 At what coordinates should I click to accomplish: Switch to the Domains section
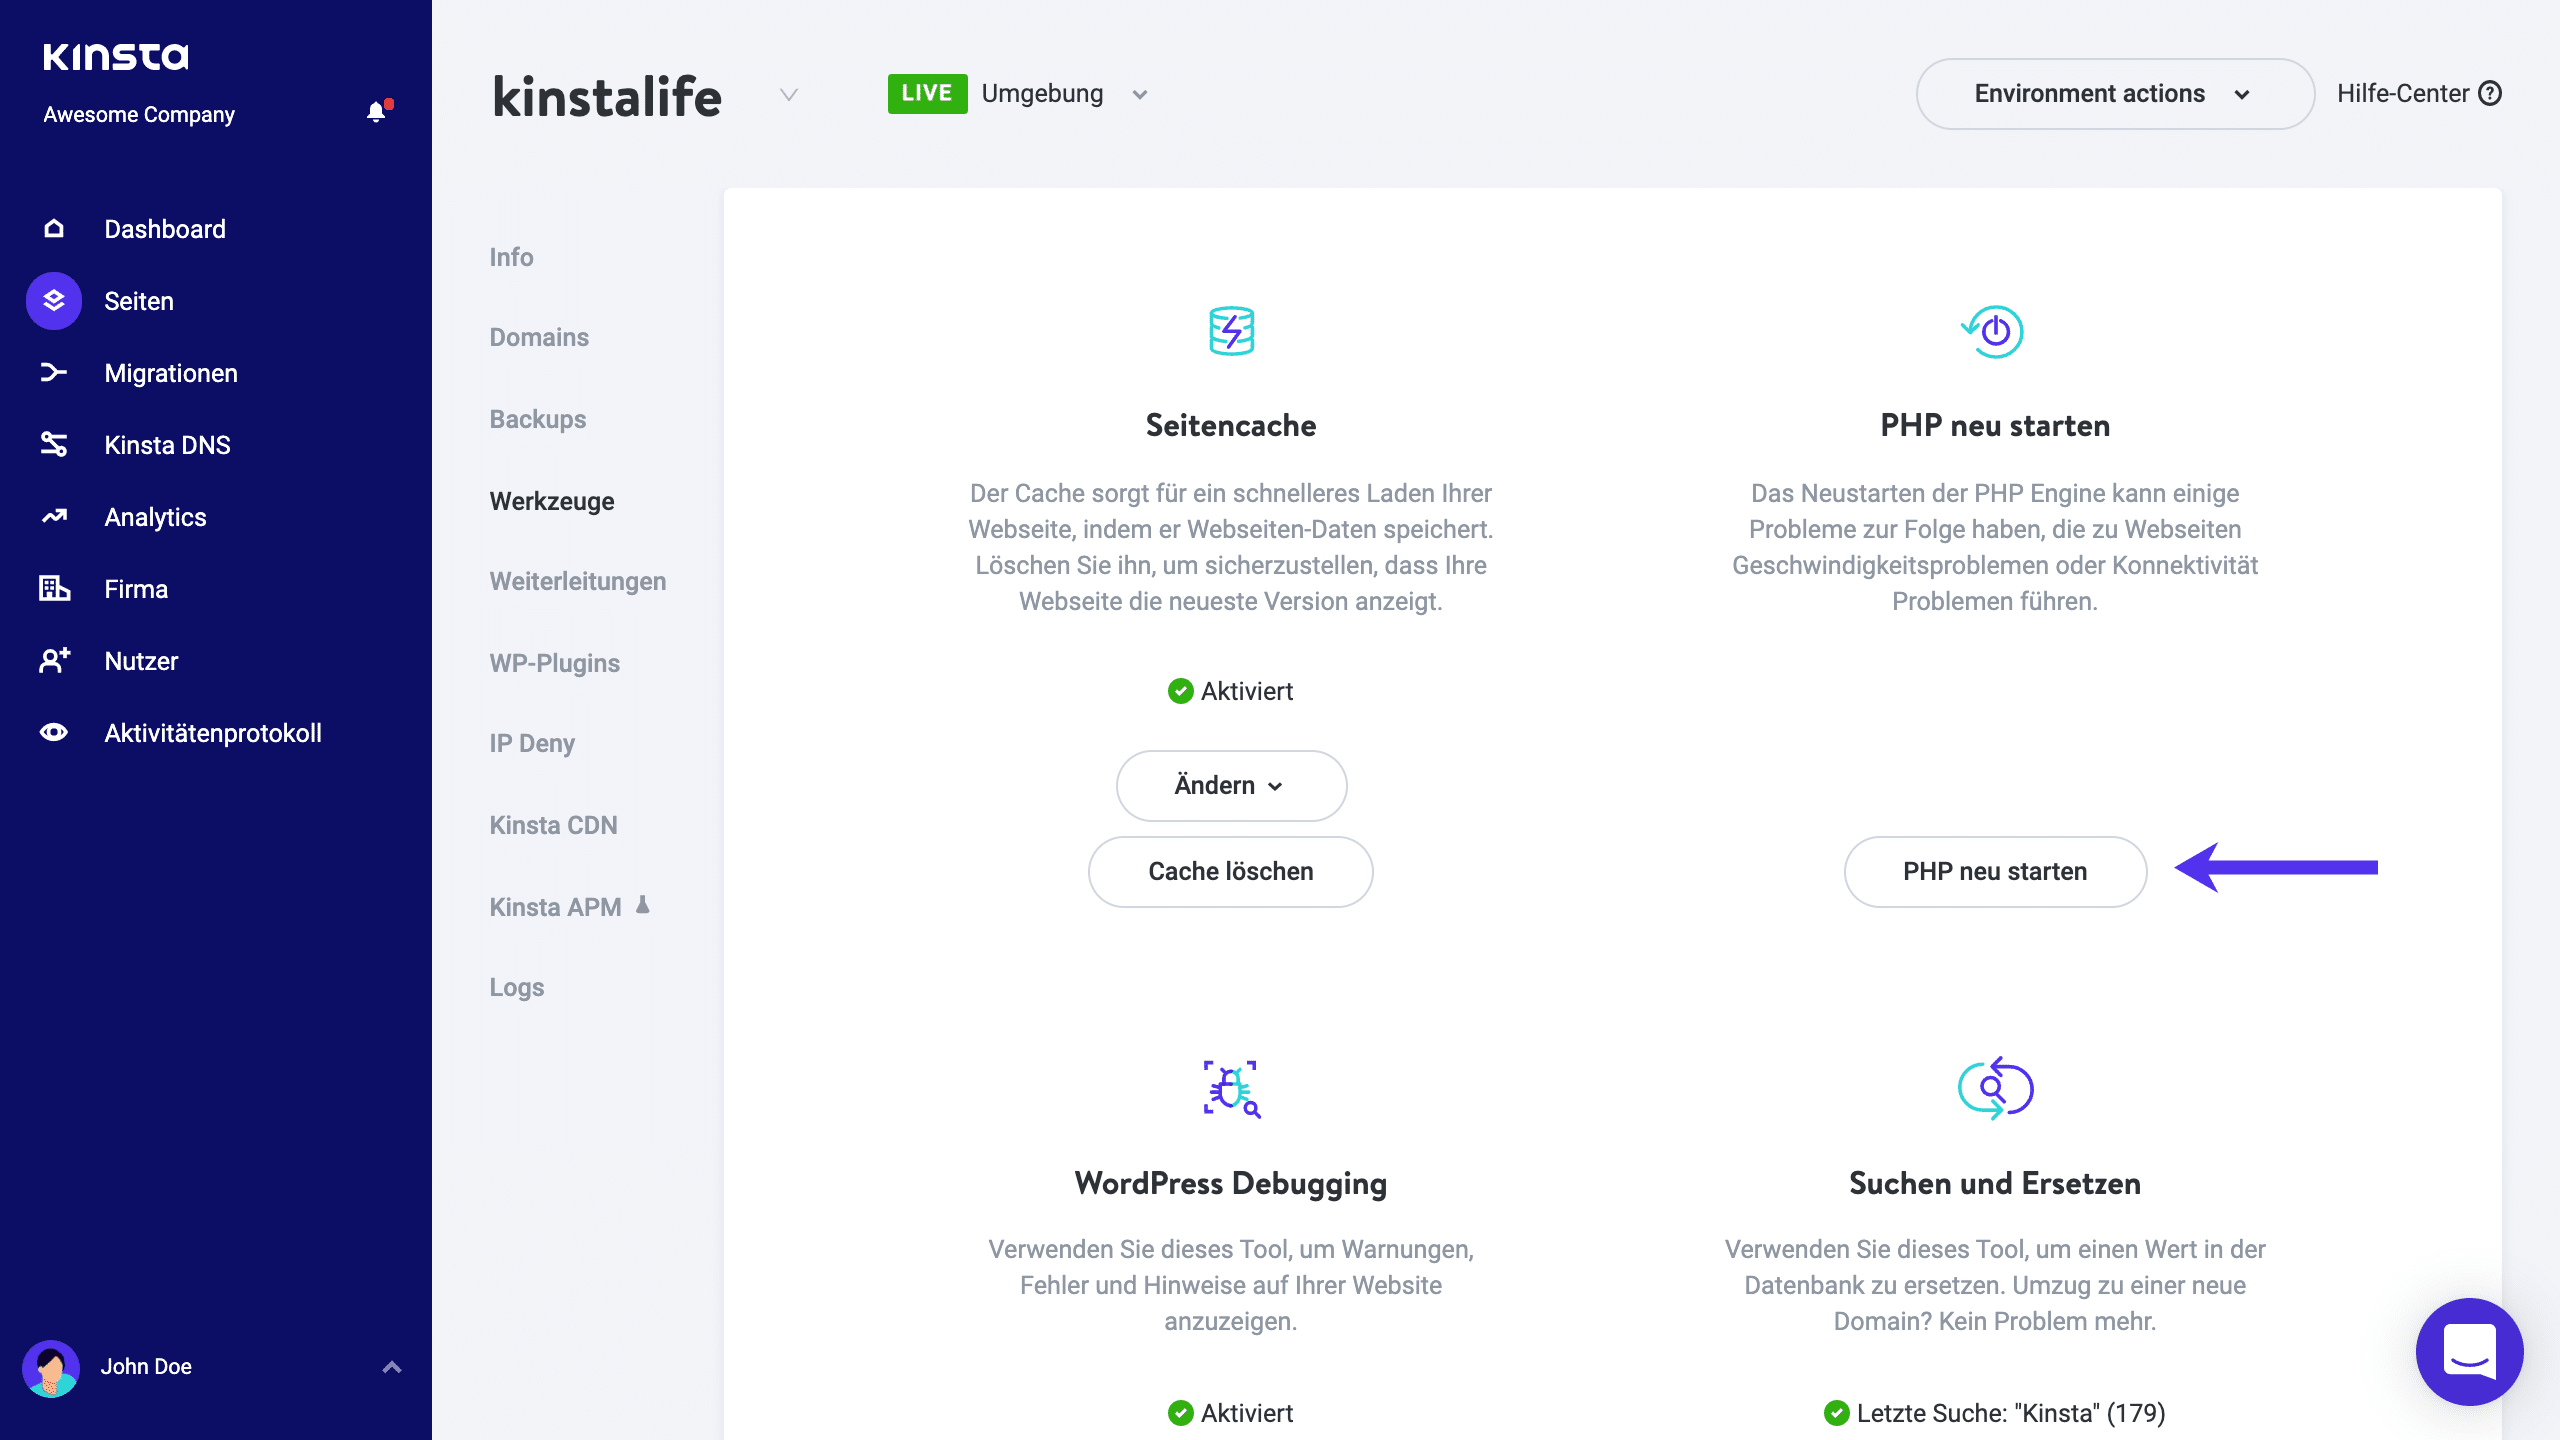[538, 337]
